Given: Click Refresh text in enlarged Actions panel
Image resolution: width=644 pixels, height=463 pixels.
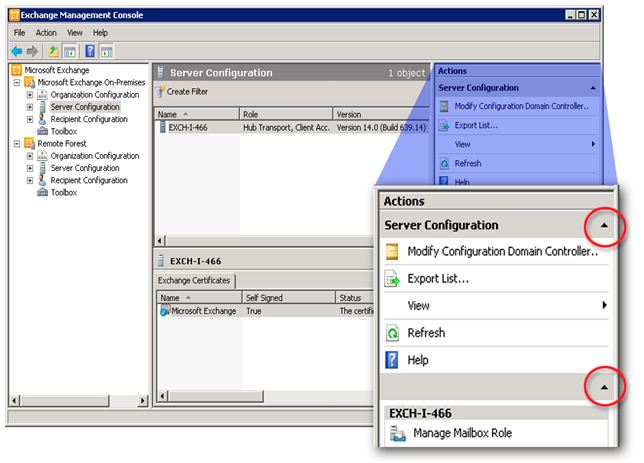Looking at the screenshot, I should [x=426, y=333].
